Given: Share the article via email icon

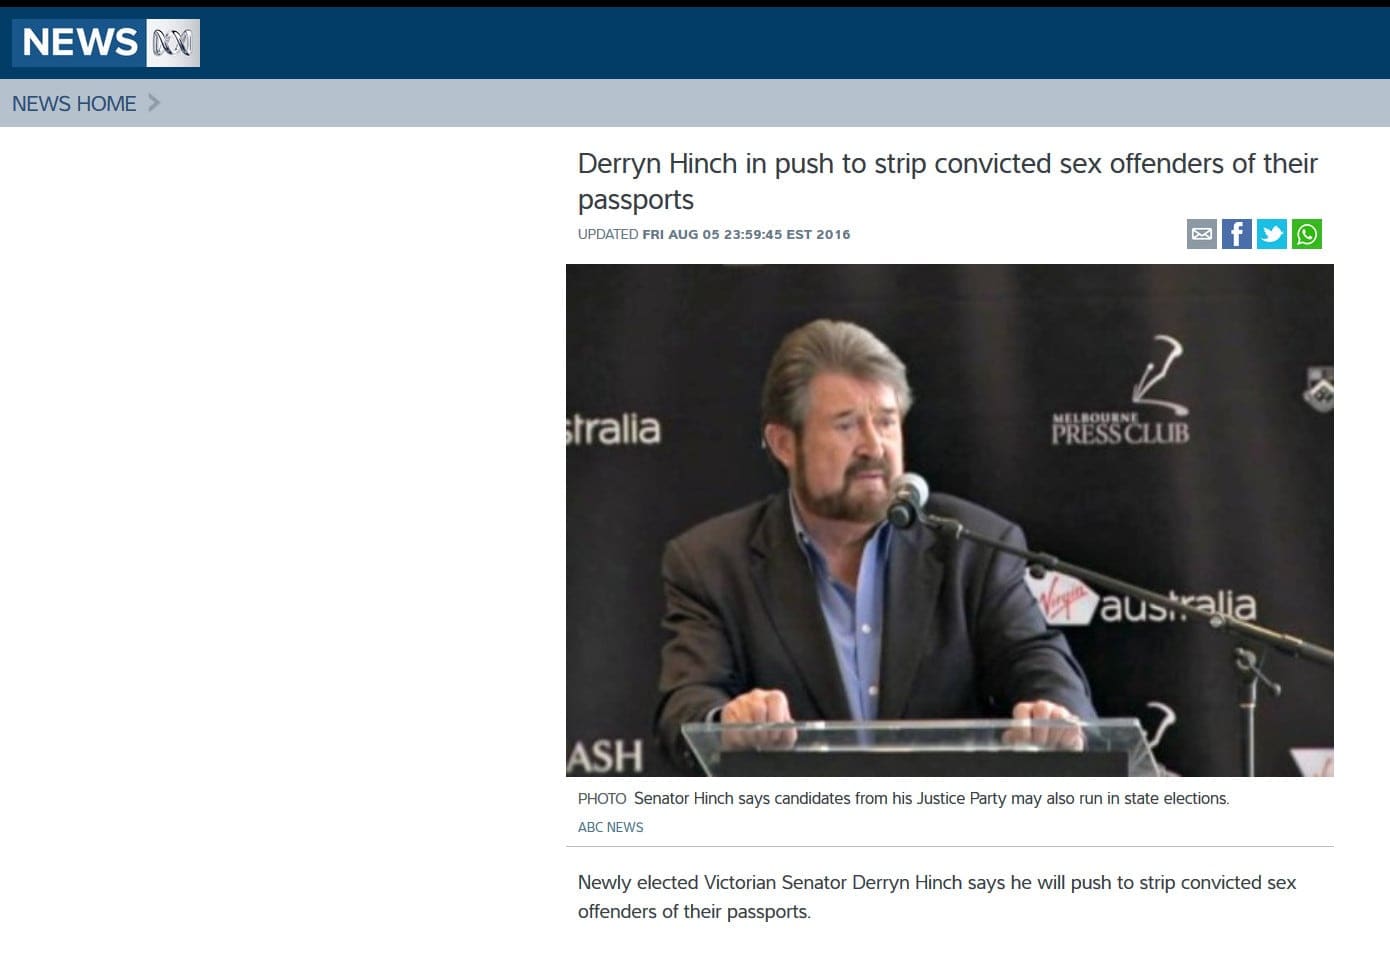Looking at the screenshot, I should coord(1202,234).
